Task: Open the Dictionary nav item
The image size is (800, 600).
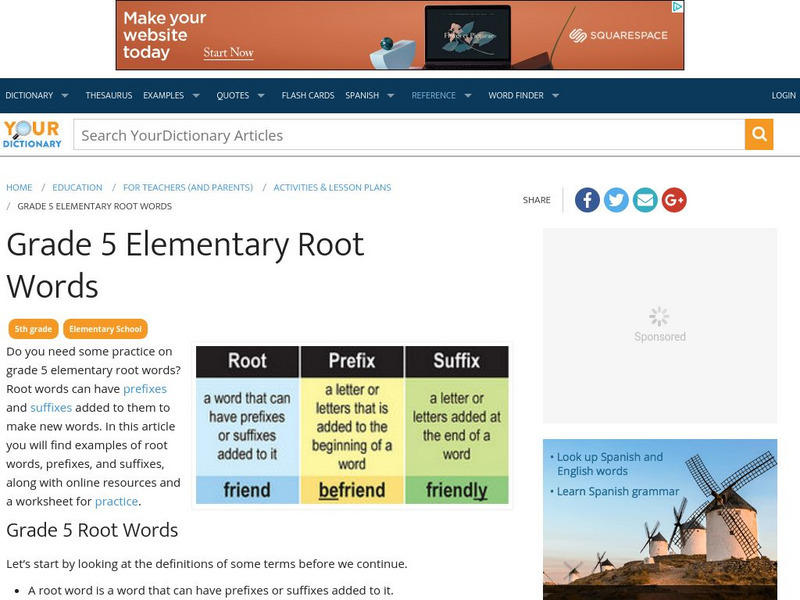Action: (29, 95)
